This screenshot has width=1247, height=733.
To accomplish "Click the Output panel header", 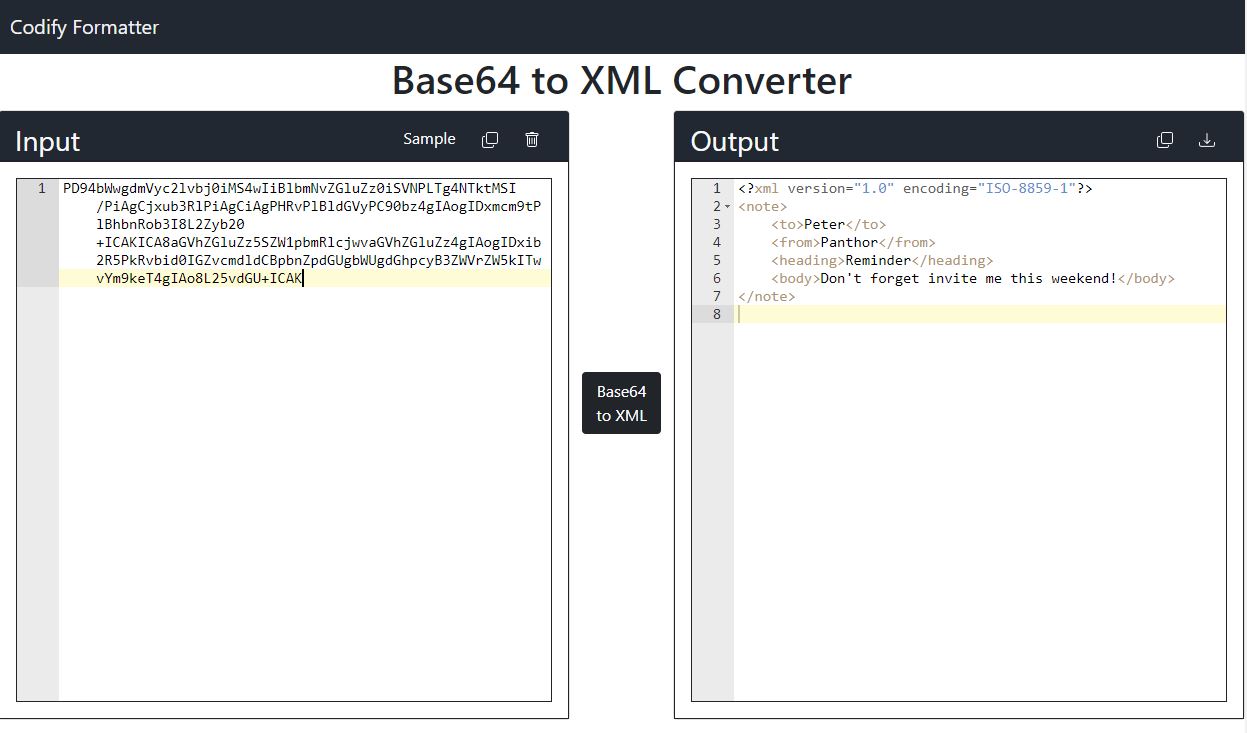I will point(733,141).
